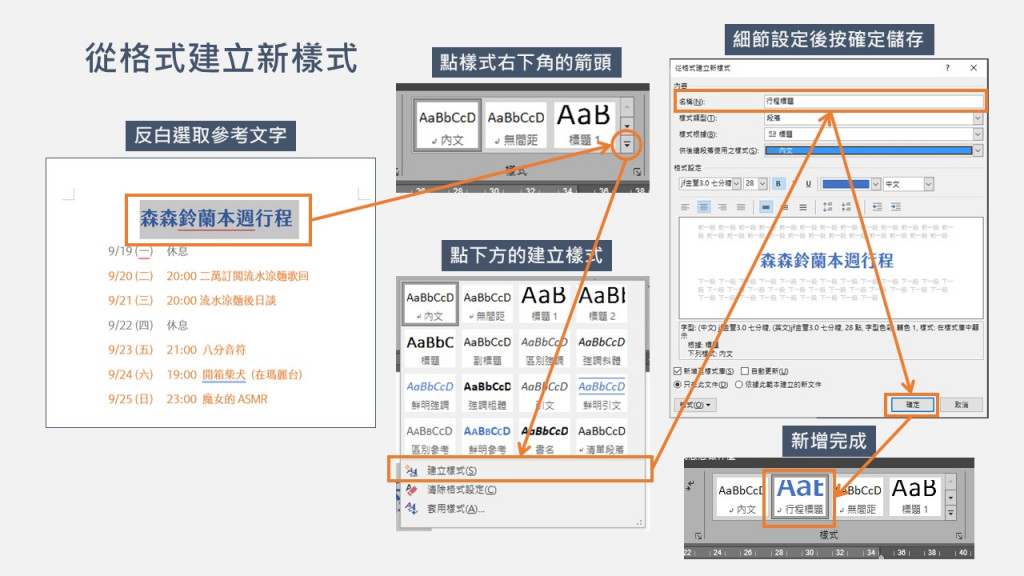Image resolution: width=1024 pixels, height=576 pixels.
Task: Toggle Bold button in style dialog
Action: click(x=778, y=184)
